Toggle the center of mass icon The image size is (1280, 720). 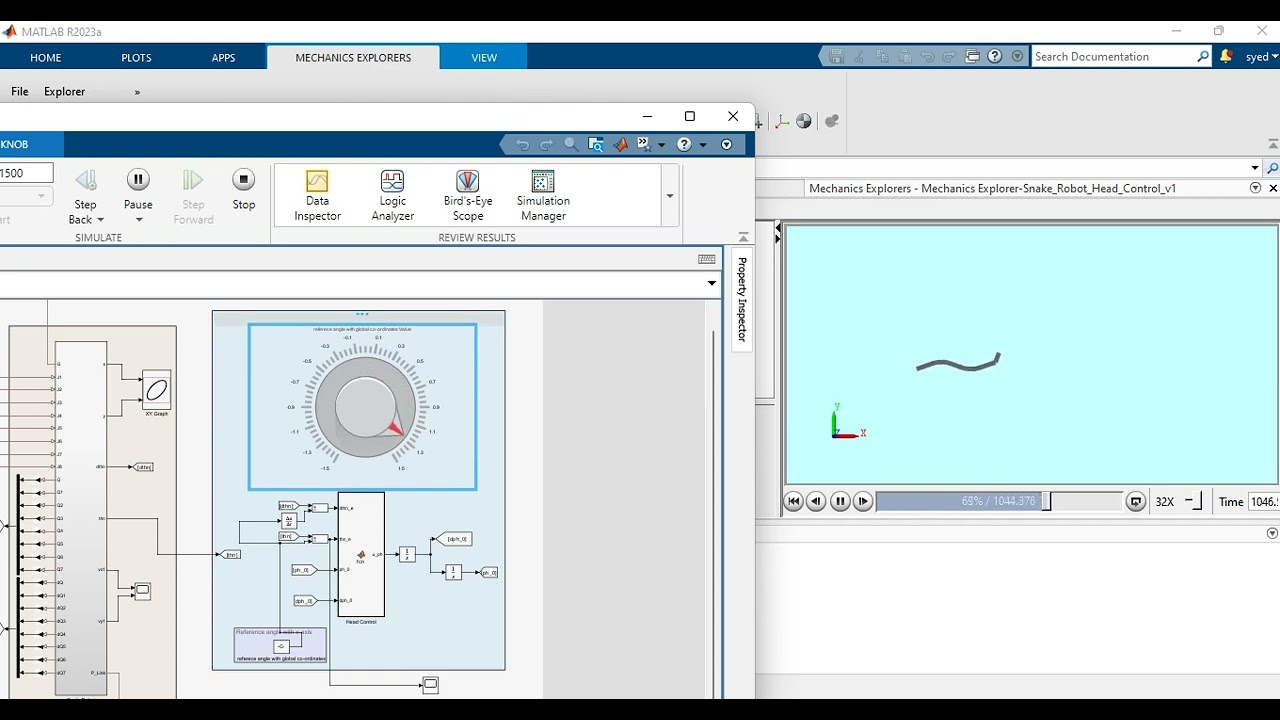(804, 121)
